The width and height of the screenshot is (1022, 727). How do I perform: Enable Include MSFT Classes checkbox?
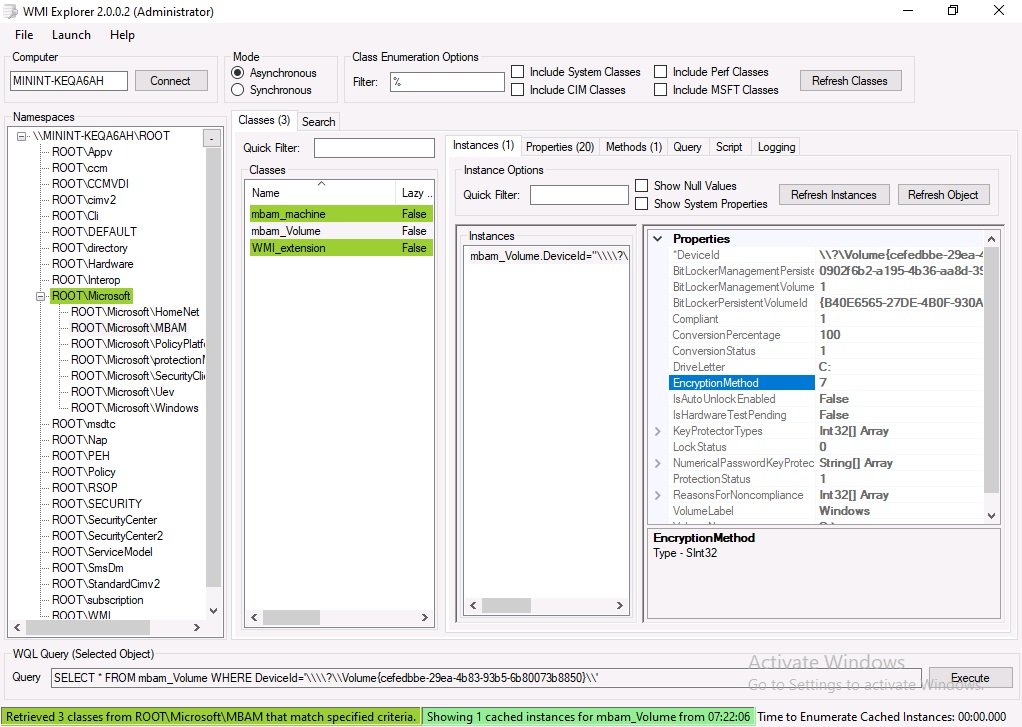(660, 89)
